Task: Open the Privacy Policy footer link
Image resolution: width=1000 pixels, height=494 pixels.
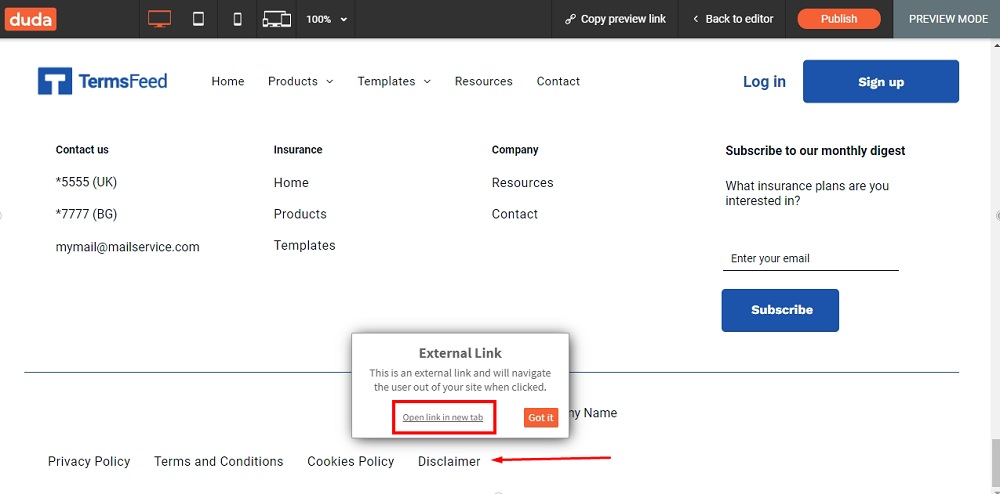Action: pyautogui.click(x=89, y=461)
